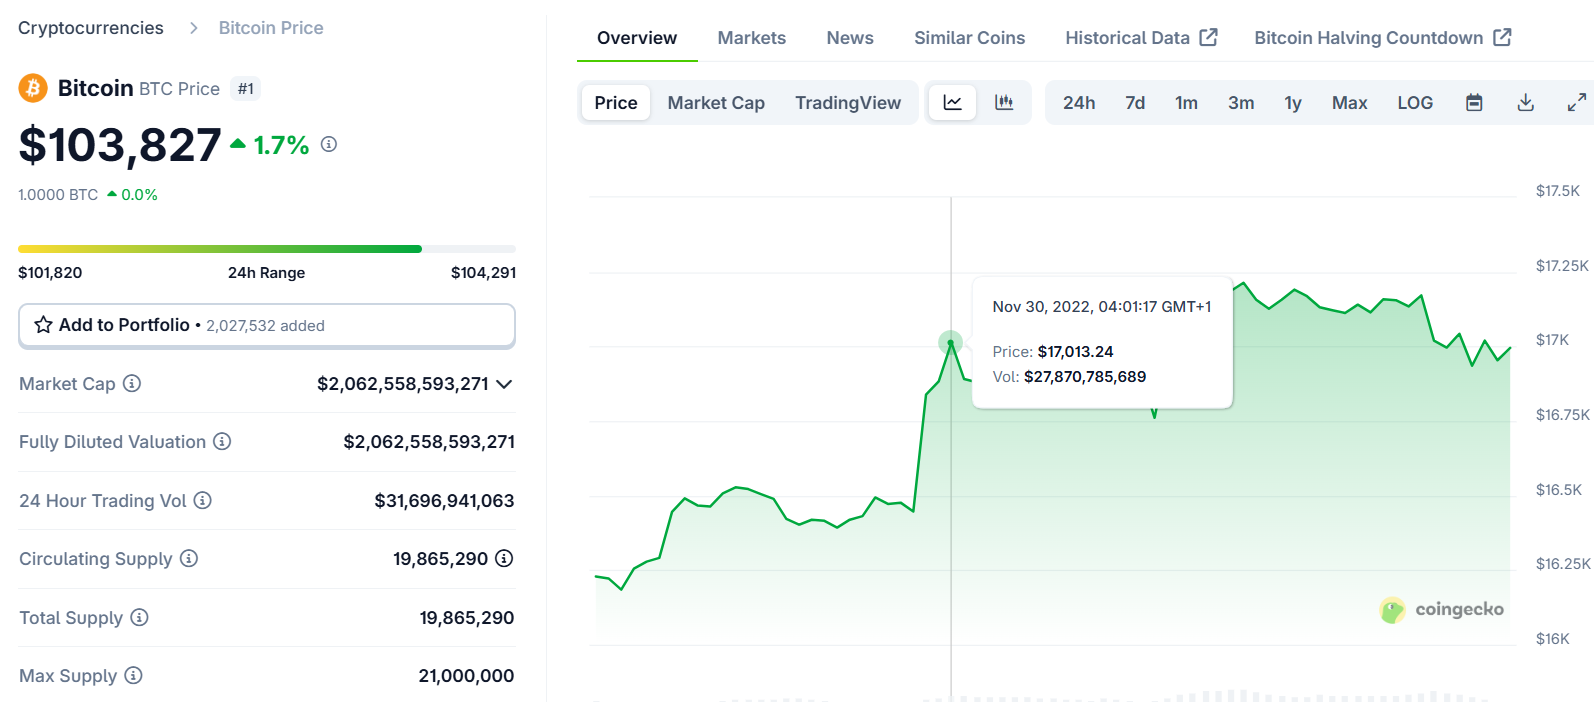Viewport: 1594px width, 702px height.
Task: Click info icon next to 1.7% change
Action: point(329,145)
